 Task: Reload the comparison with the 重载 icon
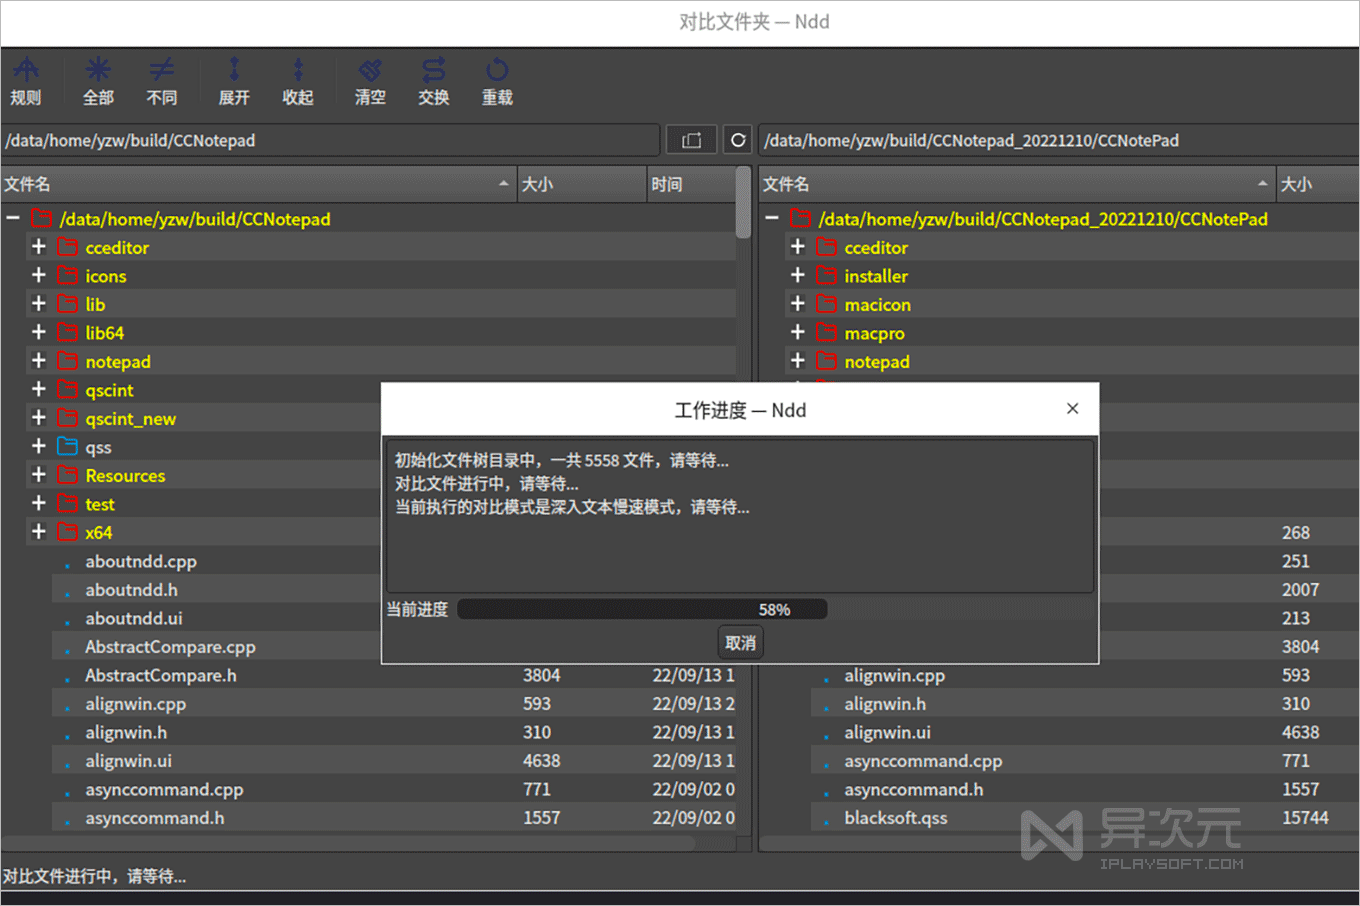497,80
